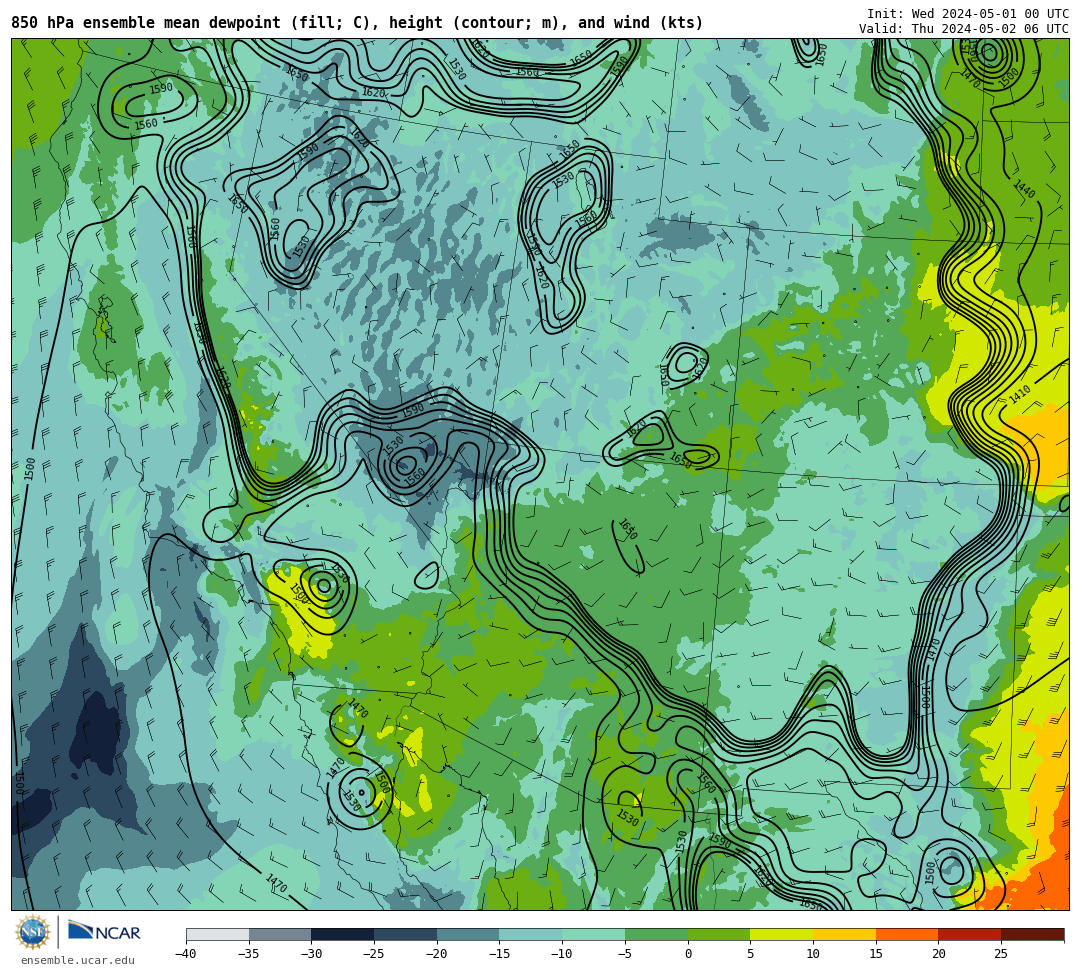The width and height of the screenshot is (1080, 973).
Task: Open the ensemble.ucar.edu text link
Action: [x=78, y=960]
